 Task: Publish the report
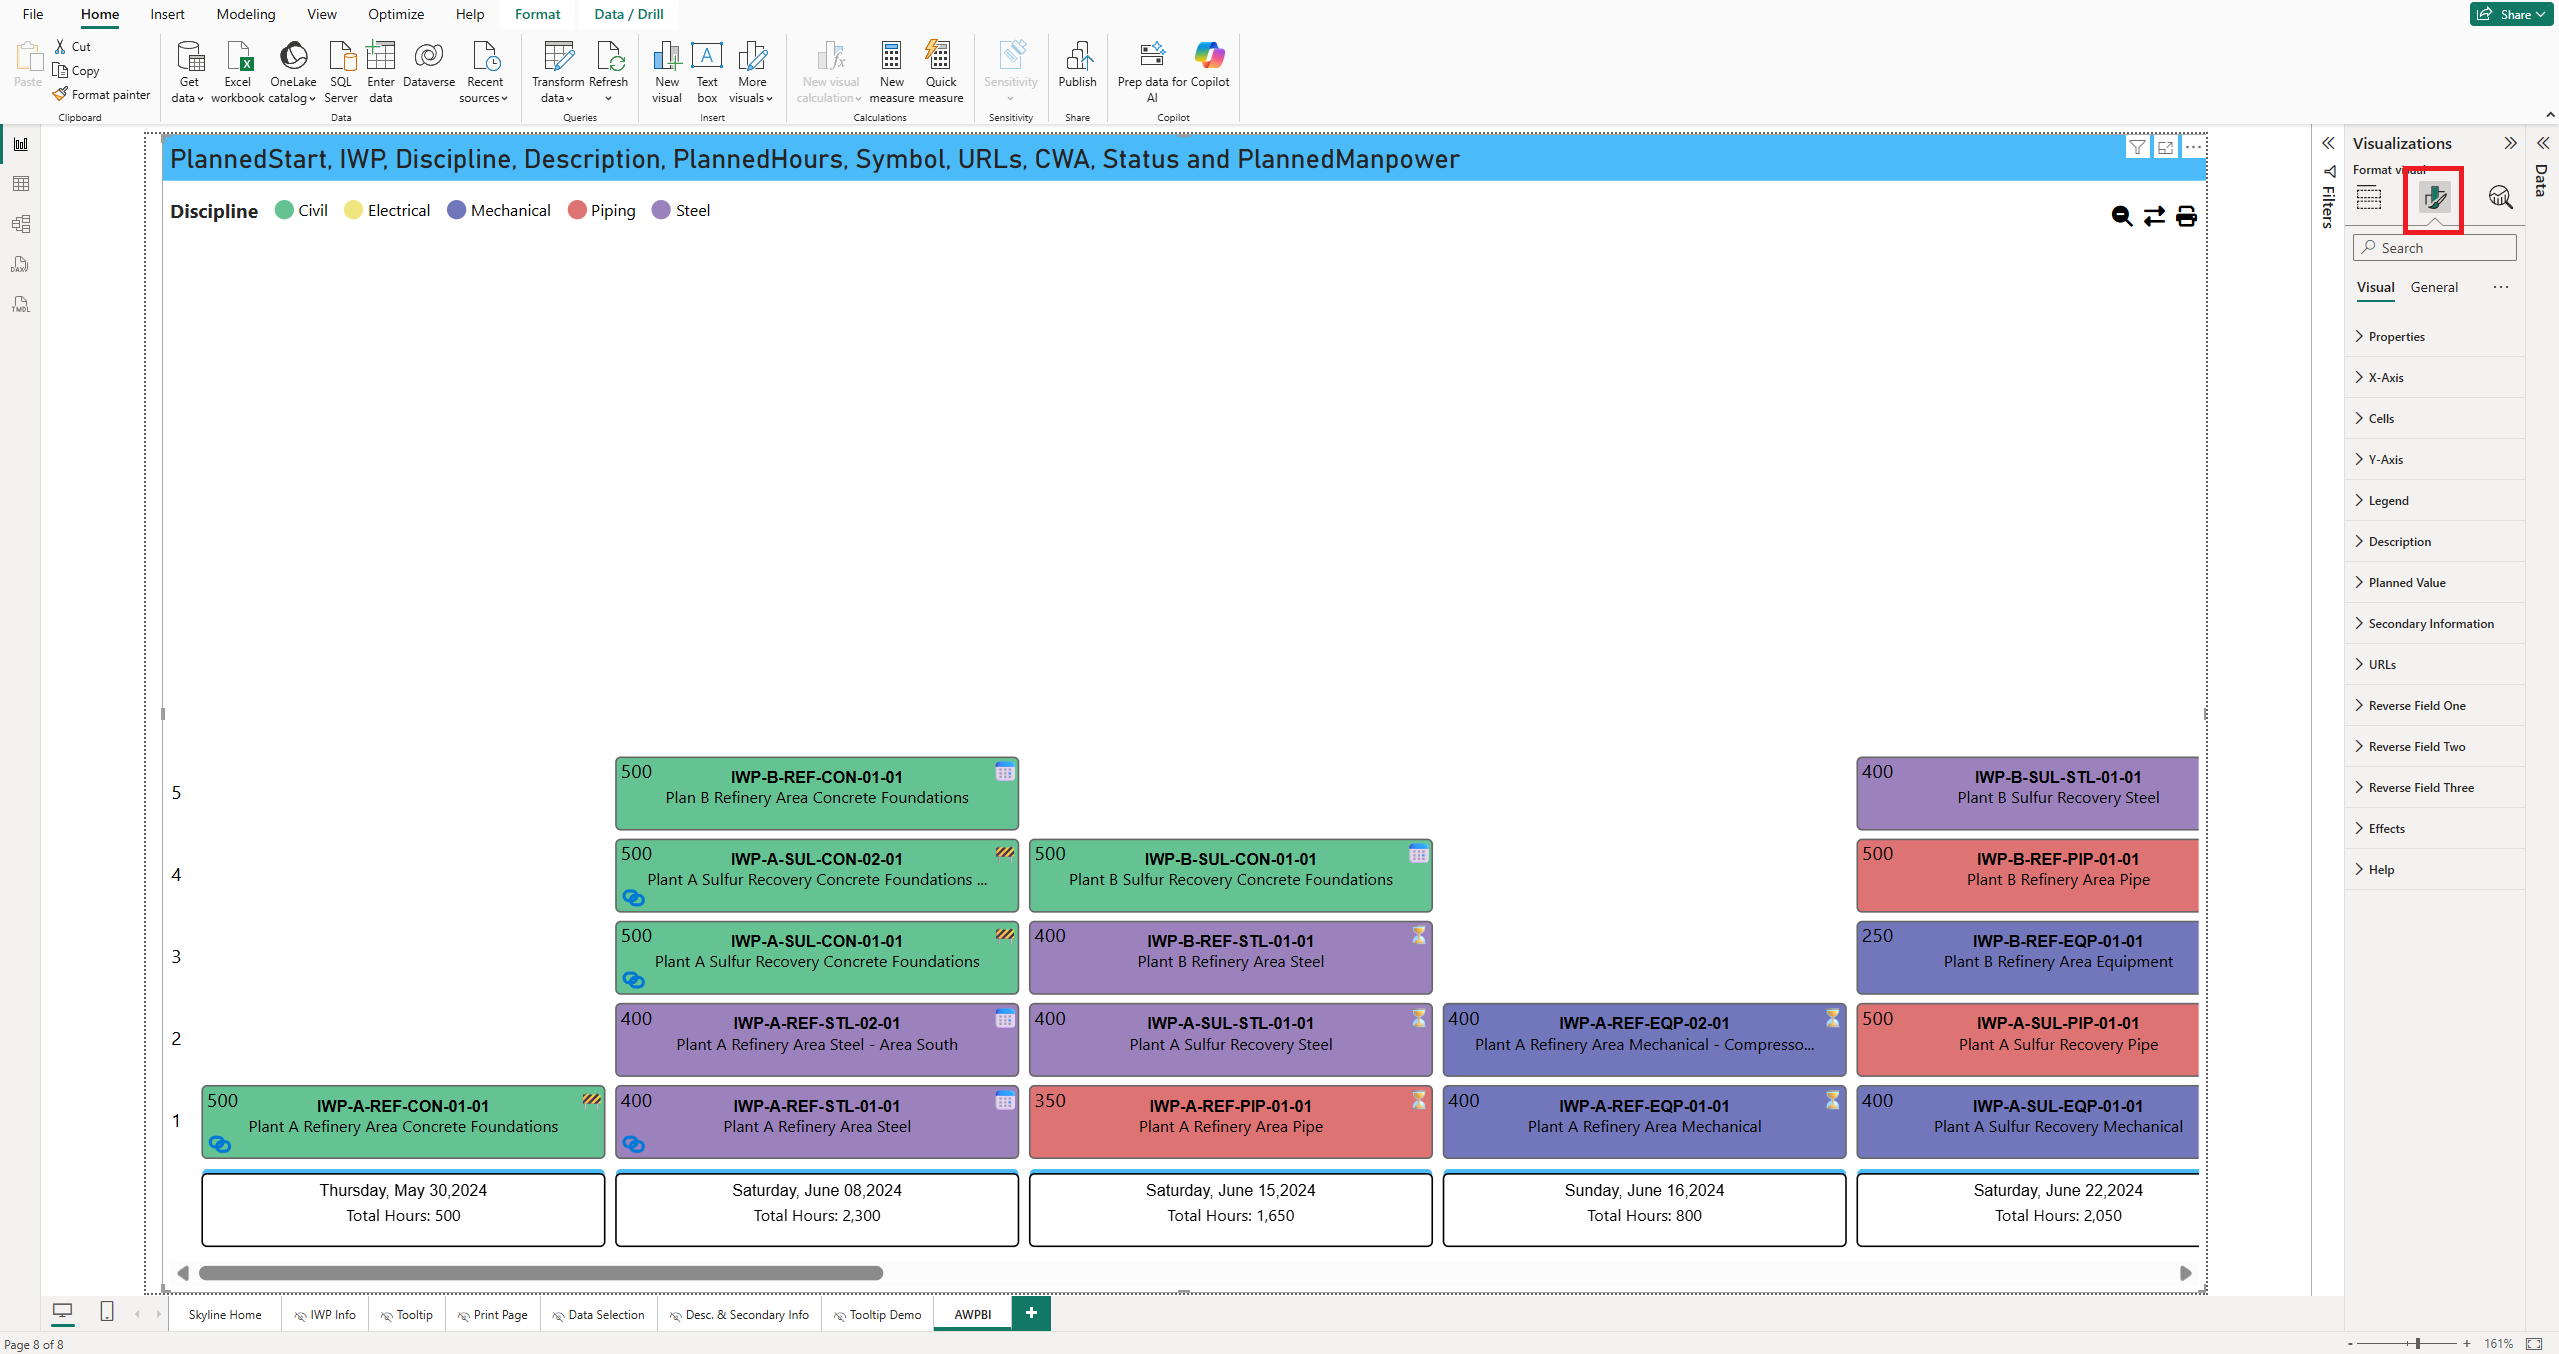point(1078,65)
